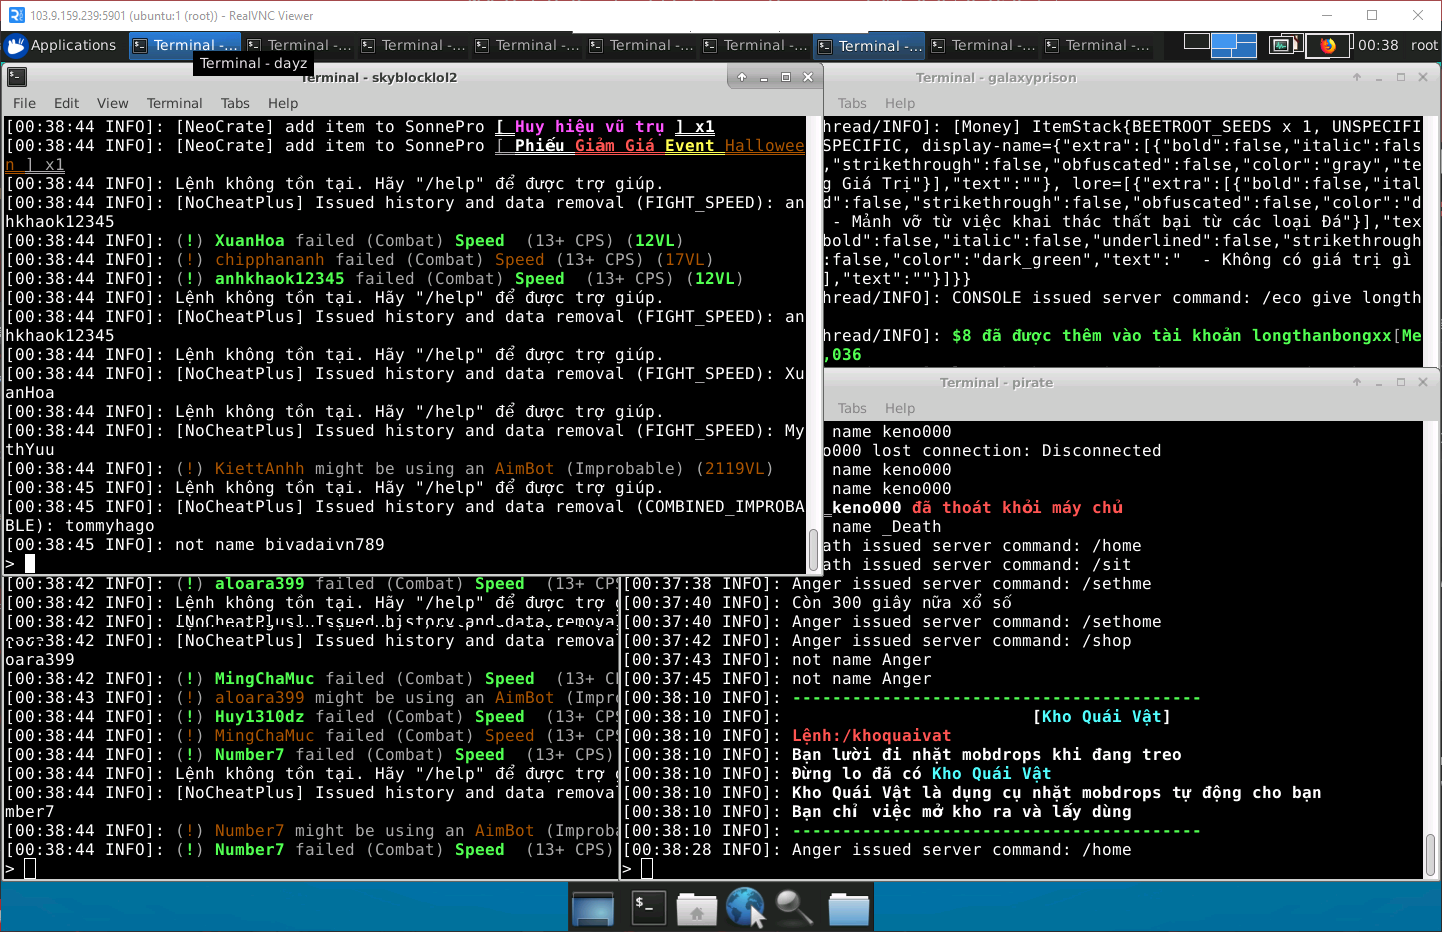Select the first Terminal taskbar button
Screen dimensions: 1442x932
[185, 45]
